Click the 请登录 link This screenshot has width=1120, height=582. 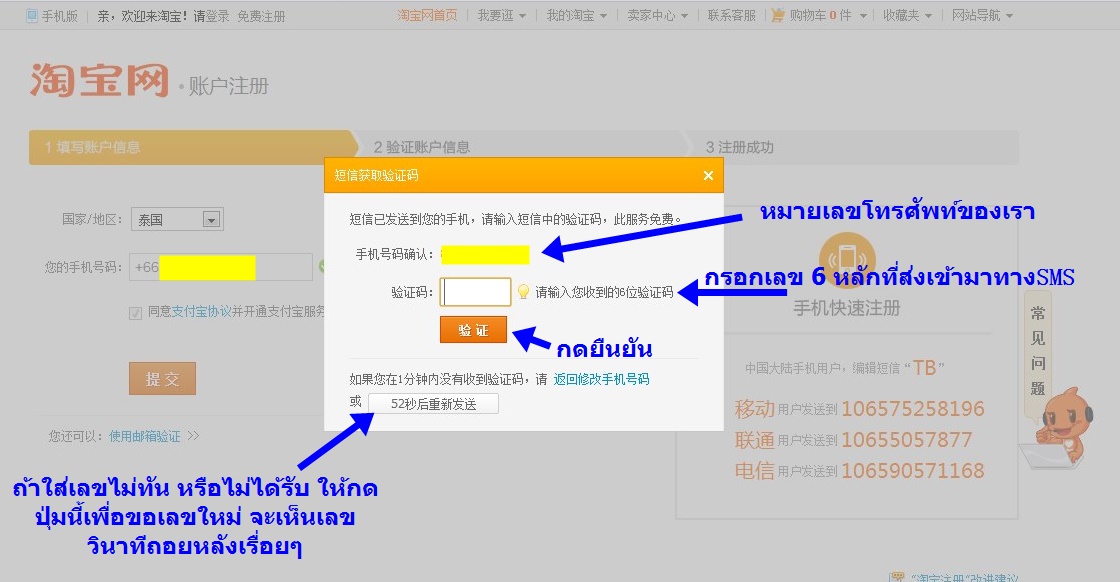[211, 16]
